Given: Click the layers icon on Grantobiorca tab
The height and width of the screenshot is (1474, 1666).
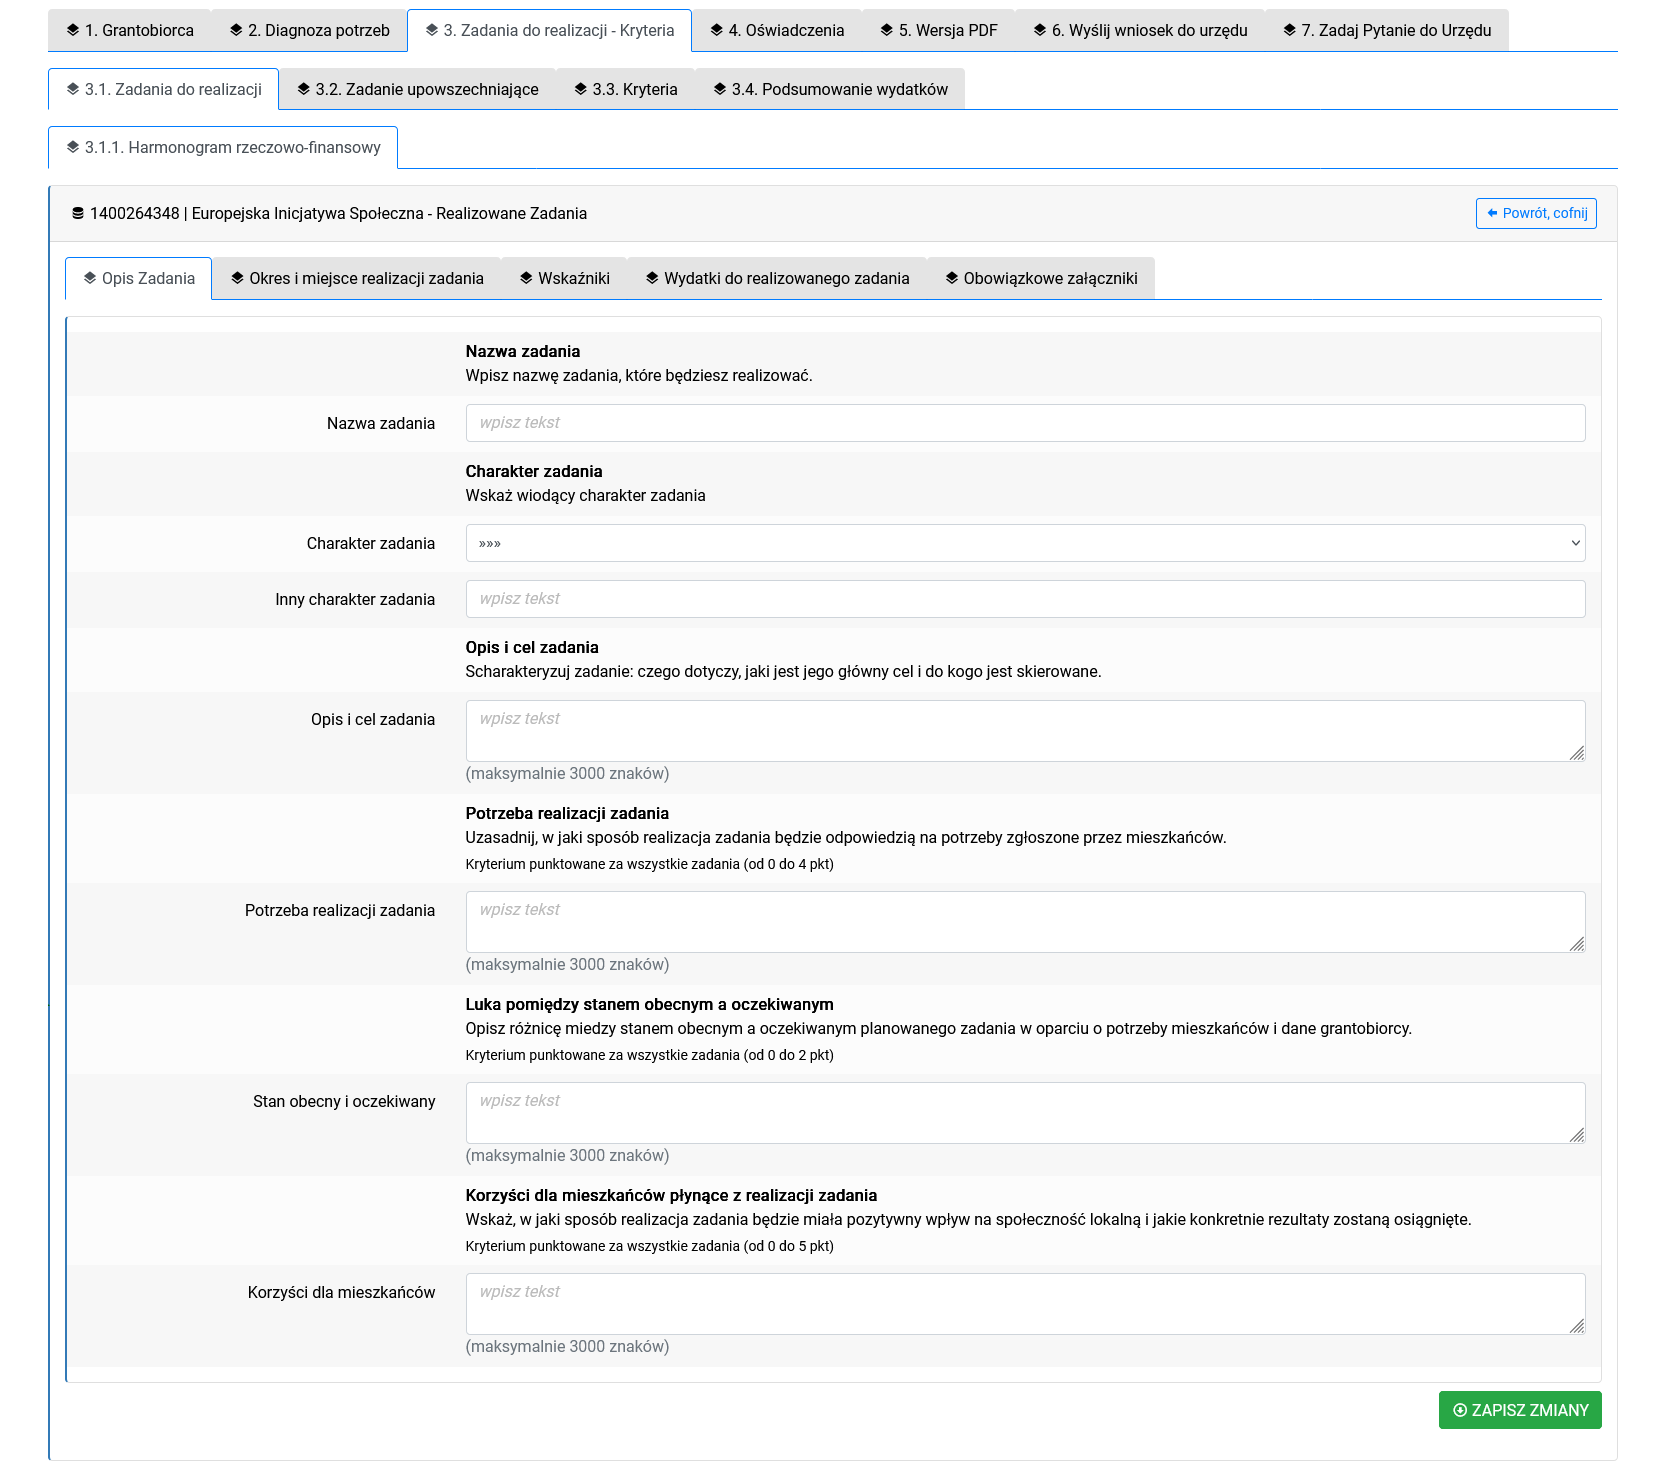Looking at the screenshot, I should (73, 30).
